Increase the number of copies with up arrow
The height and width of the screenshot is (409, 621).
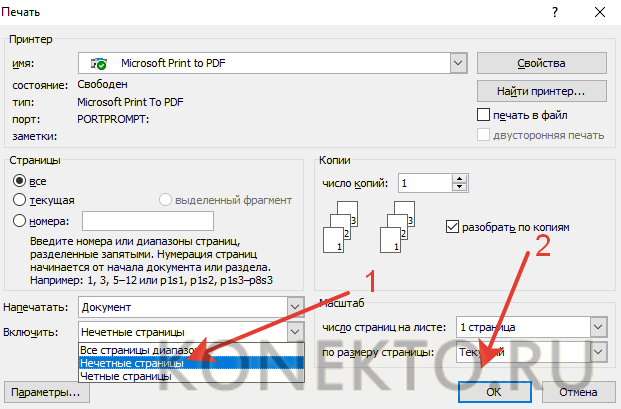point(459,178)
